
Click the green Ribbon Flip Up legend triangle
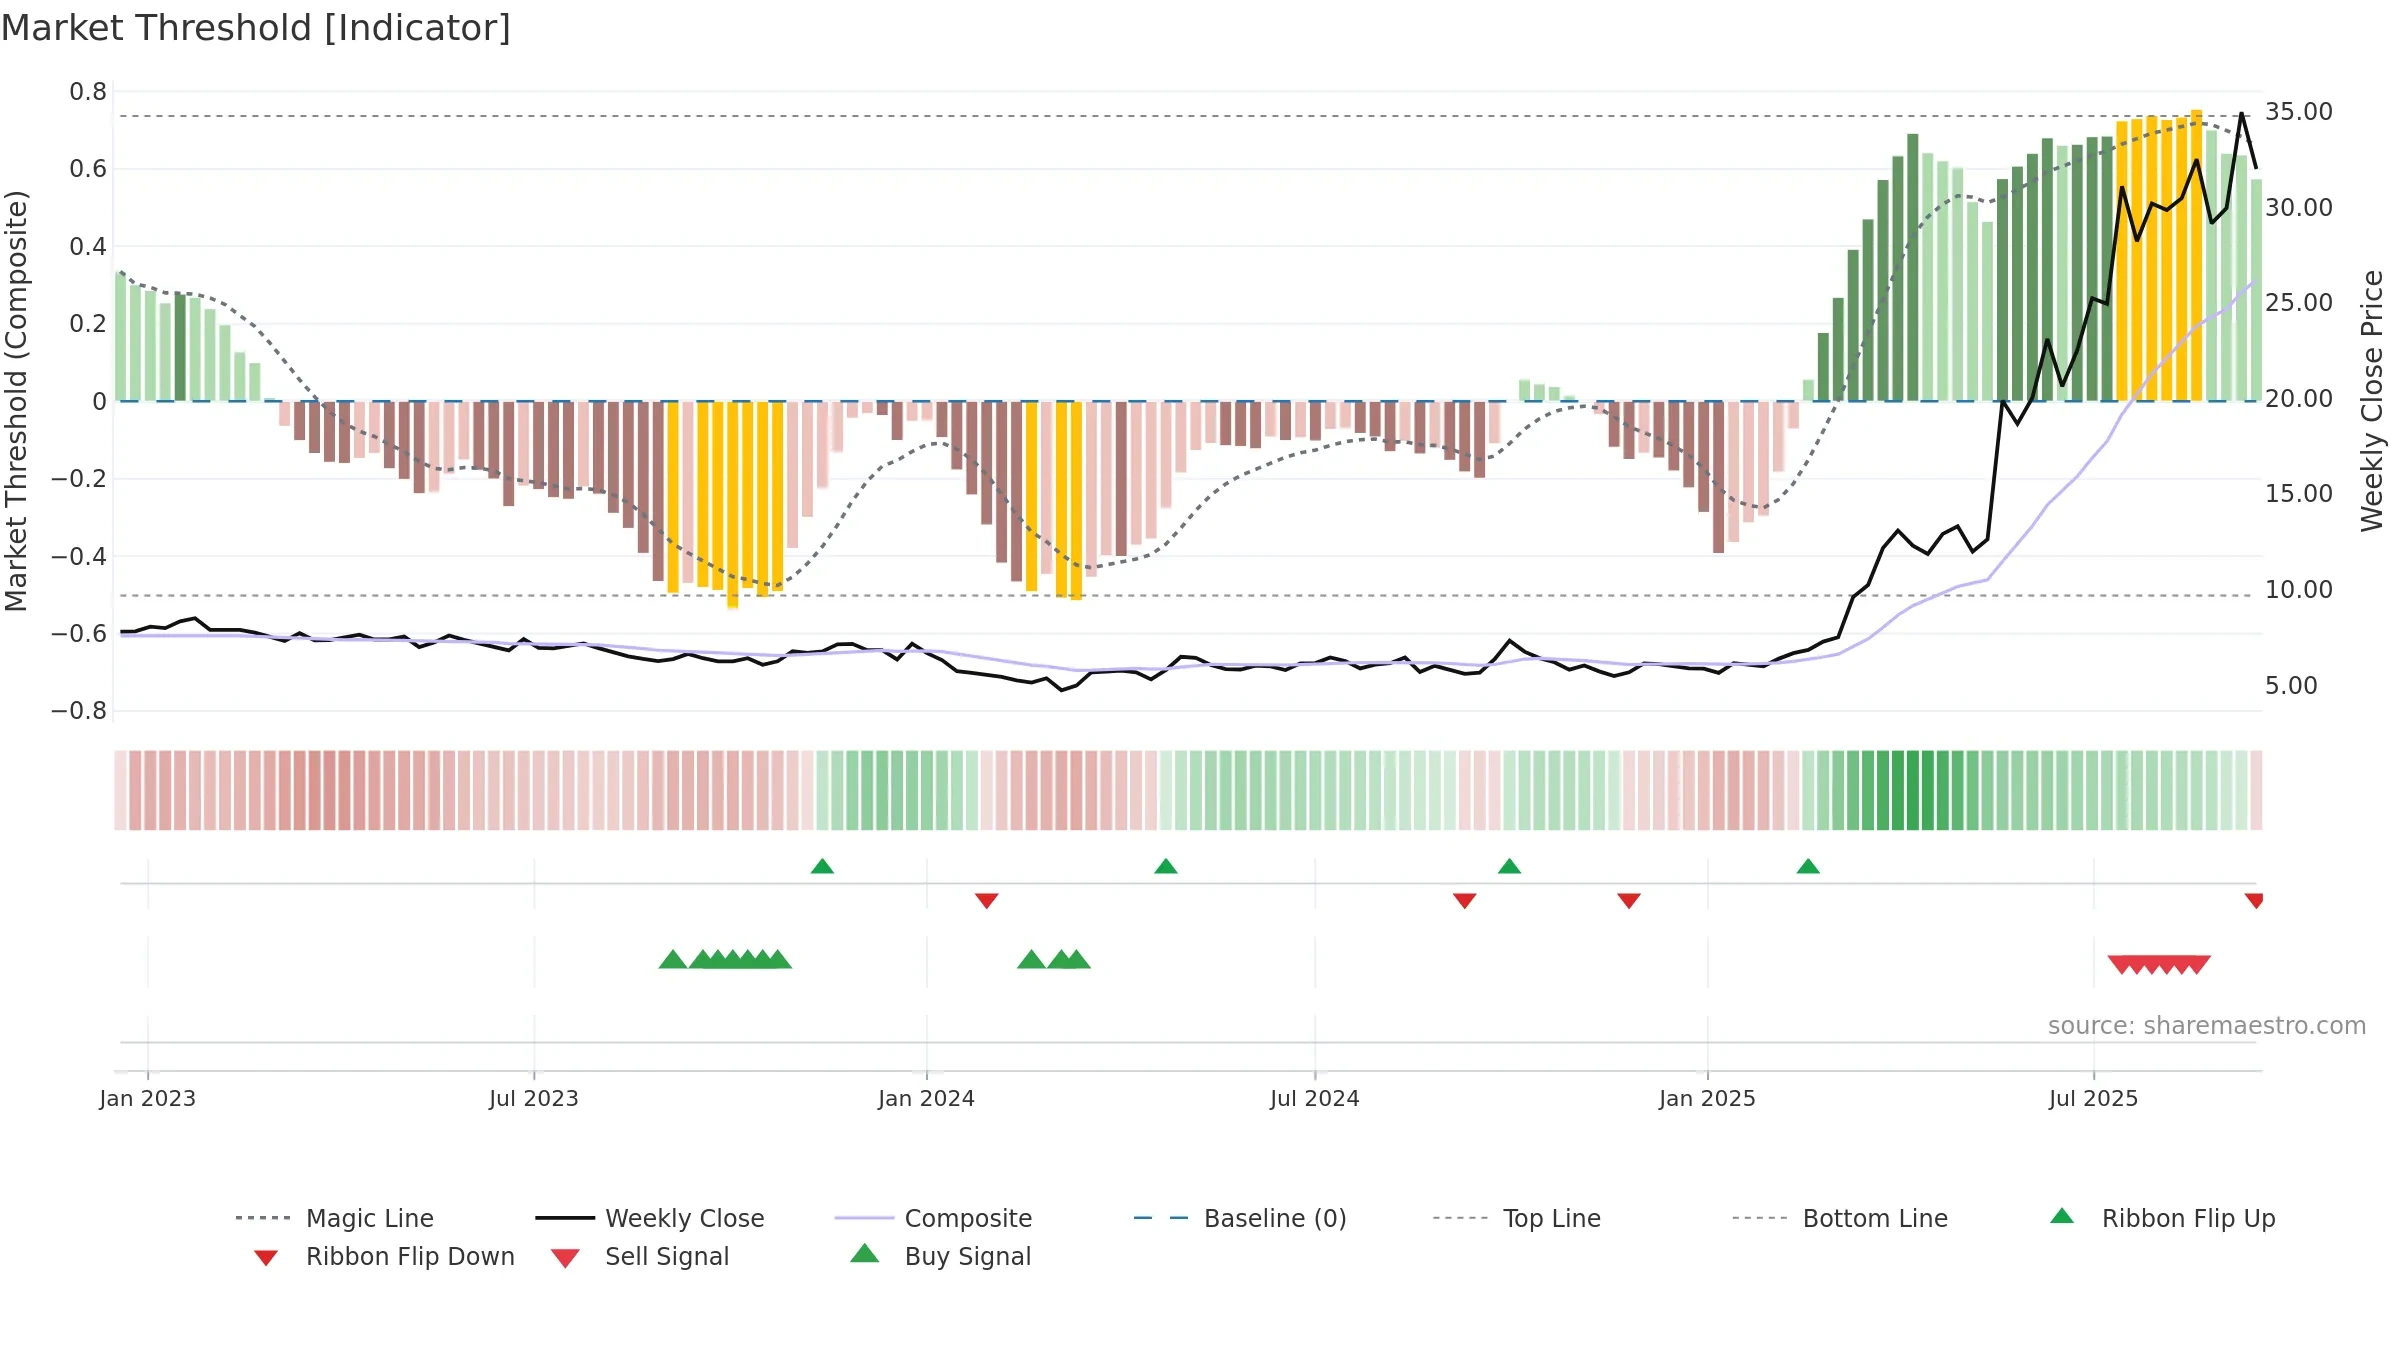(2062, 1216)
